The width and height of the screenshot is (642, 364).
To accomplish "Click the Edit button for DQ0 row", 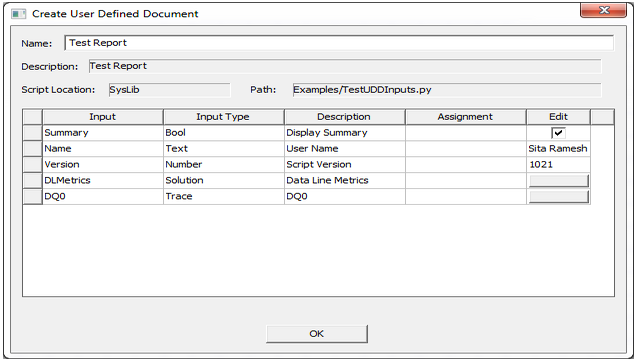I will coord(558,197).
